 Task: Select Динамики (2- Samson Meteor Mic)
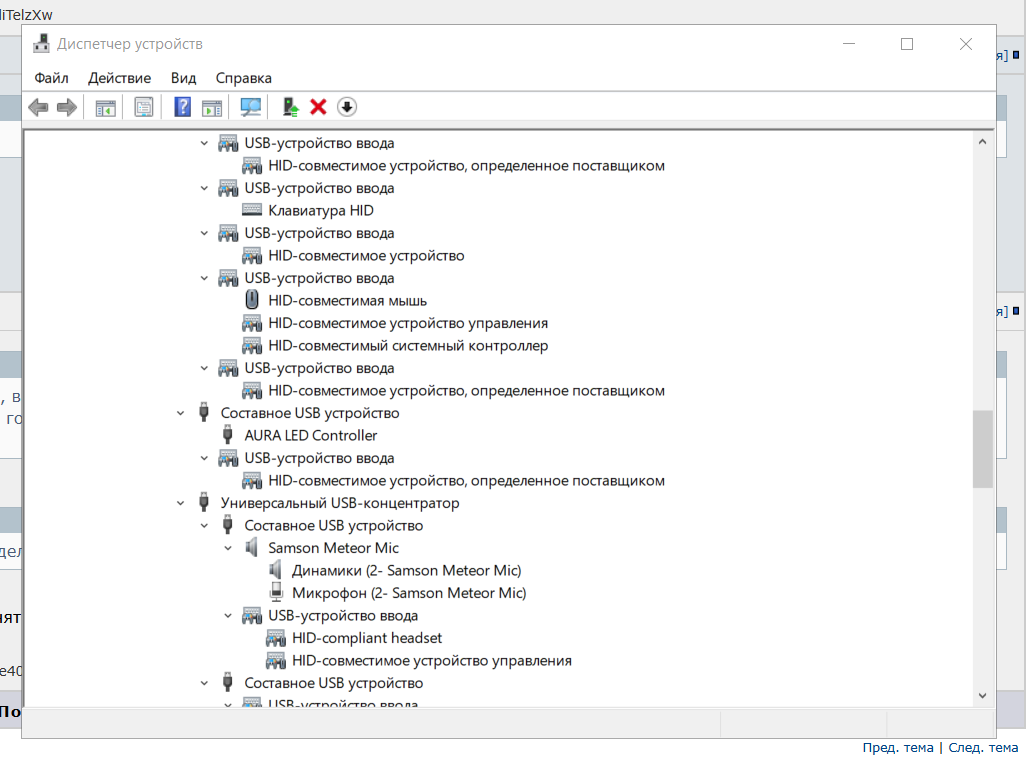(407, 570)
